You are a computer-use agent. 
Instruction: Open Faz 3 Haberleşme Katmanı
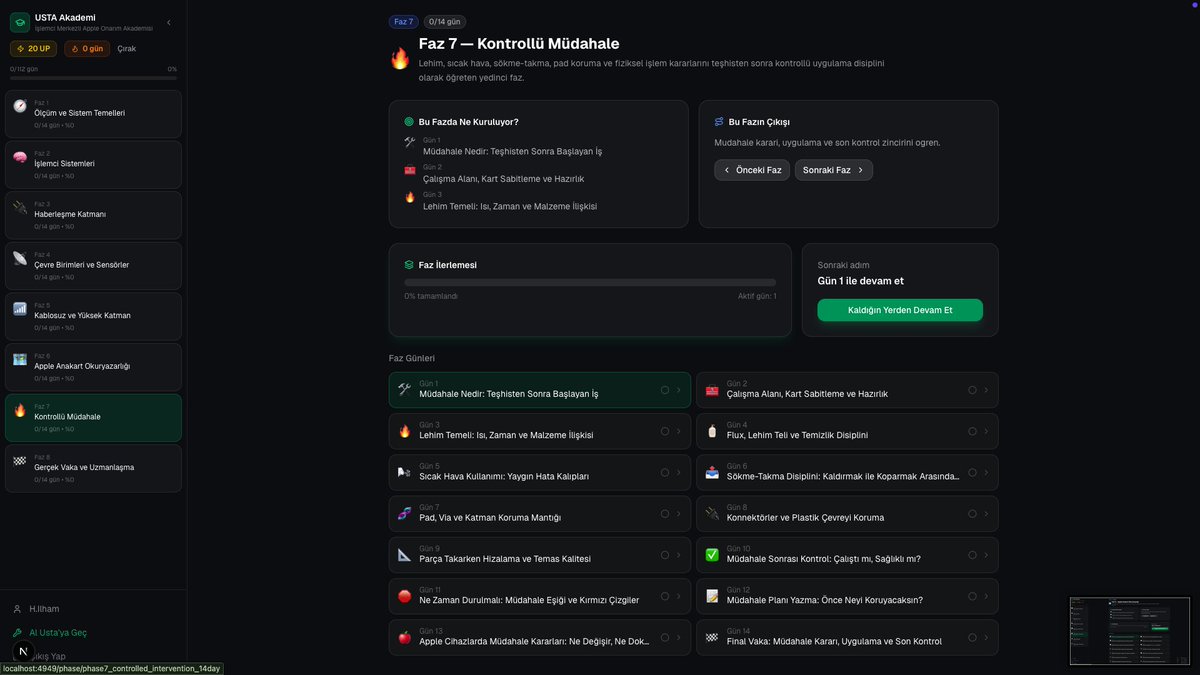tap(93, 215)
